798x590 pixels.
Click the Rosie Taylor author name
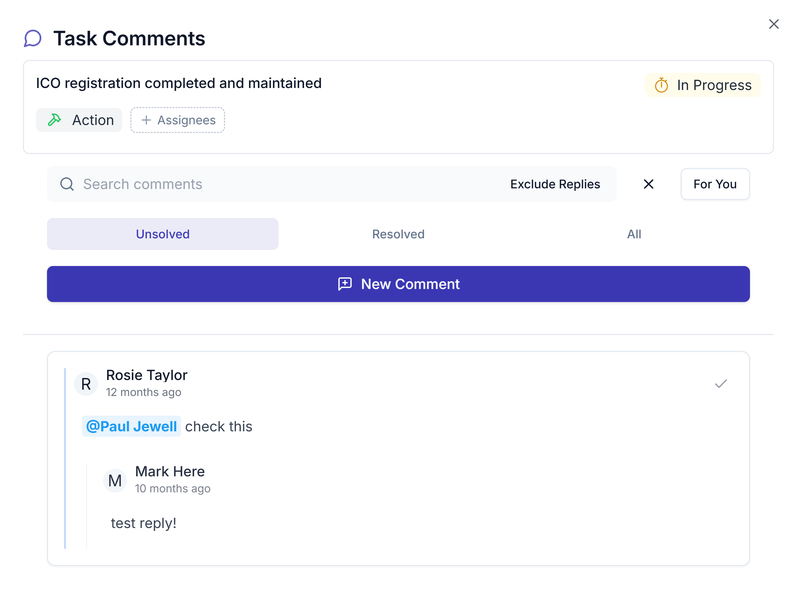tap(147, 375)
